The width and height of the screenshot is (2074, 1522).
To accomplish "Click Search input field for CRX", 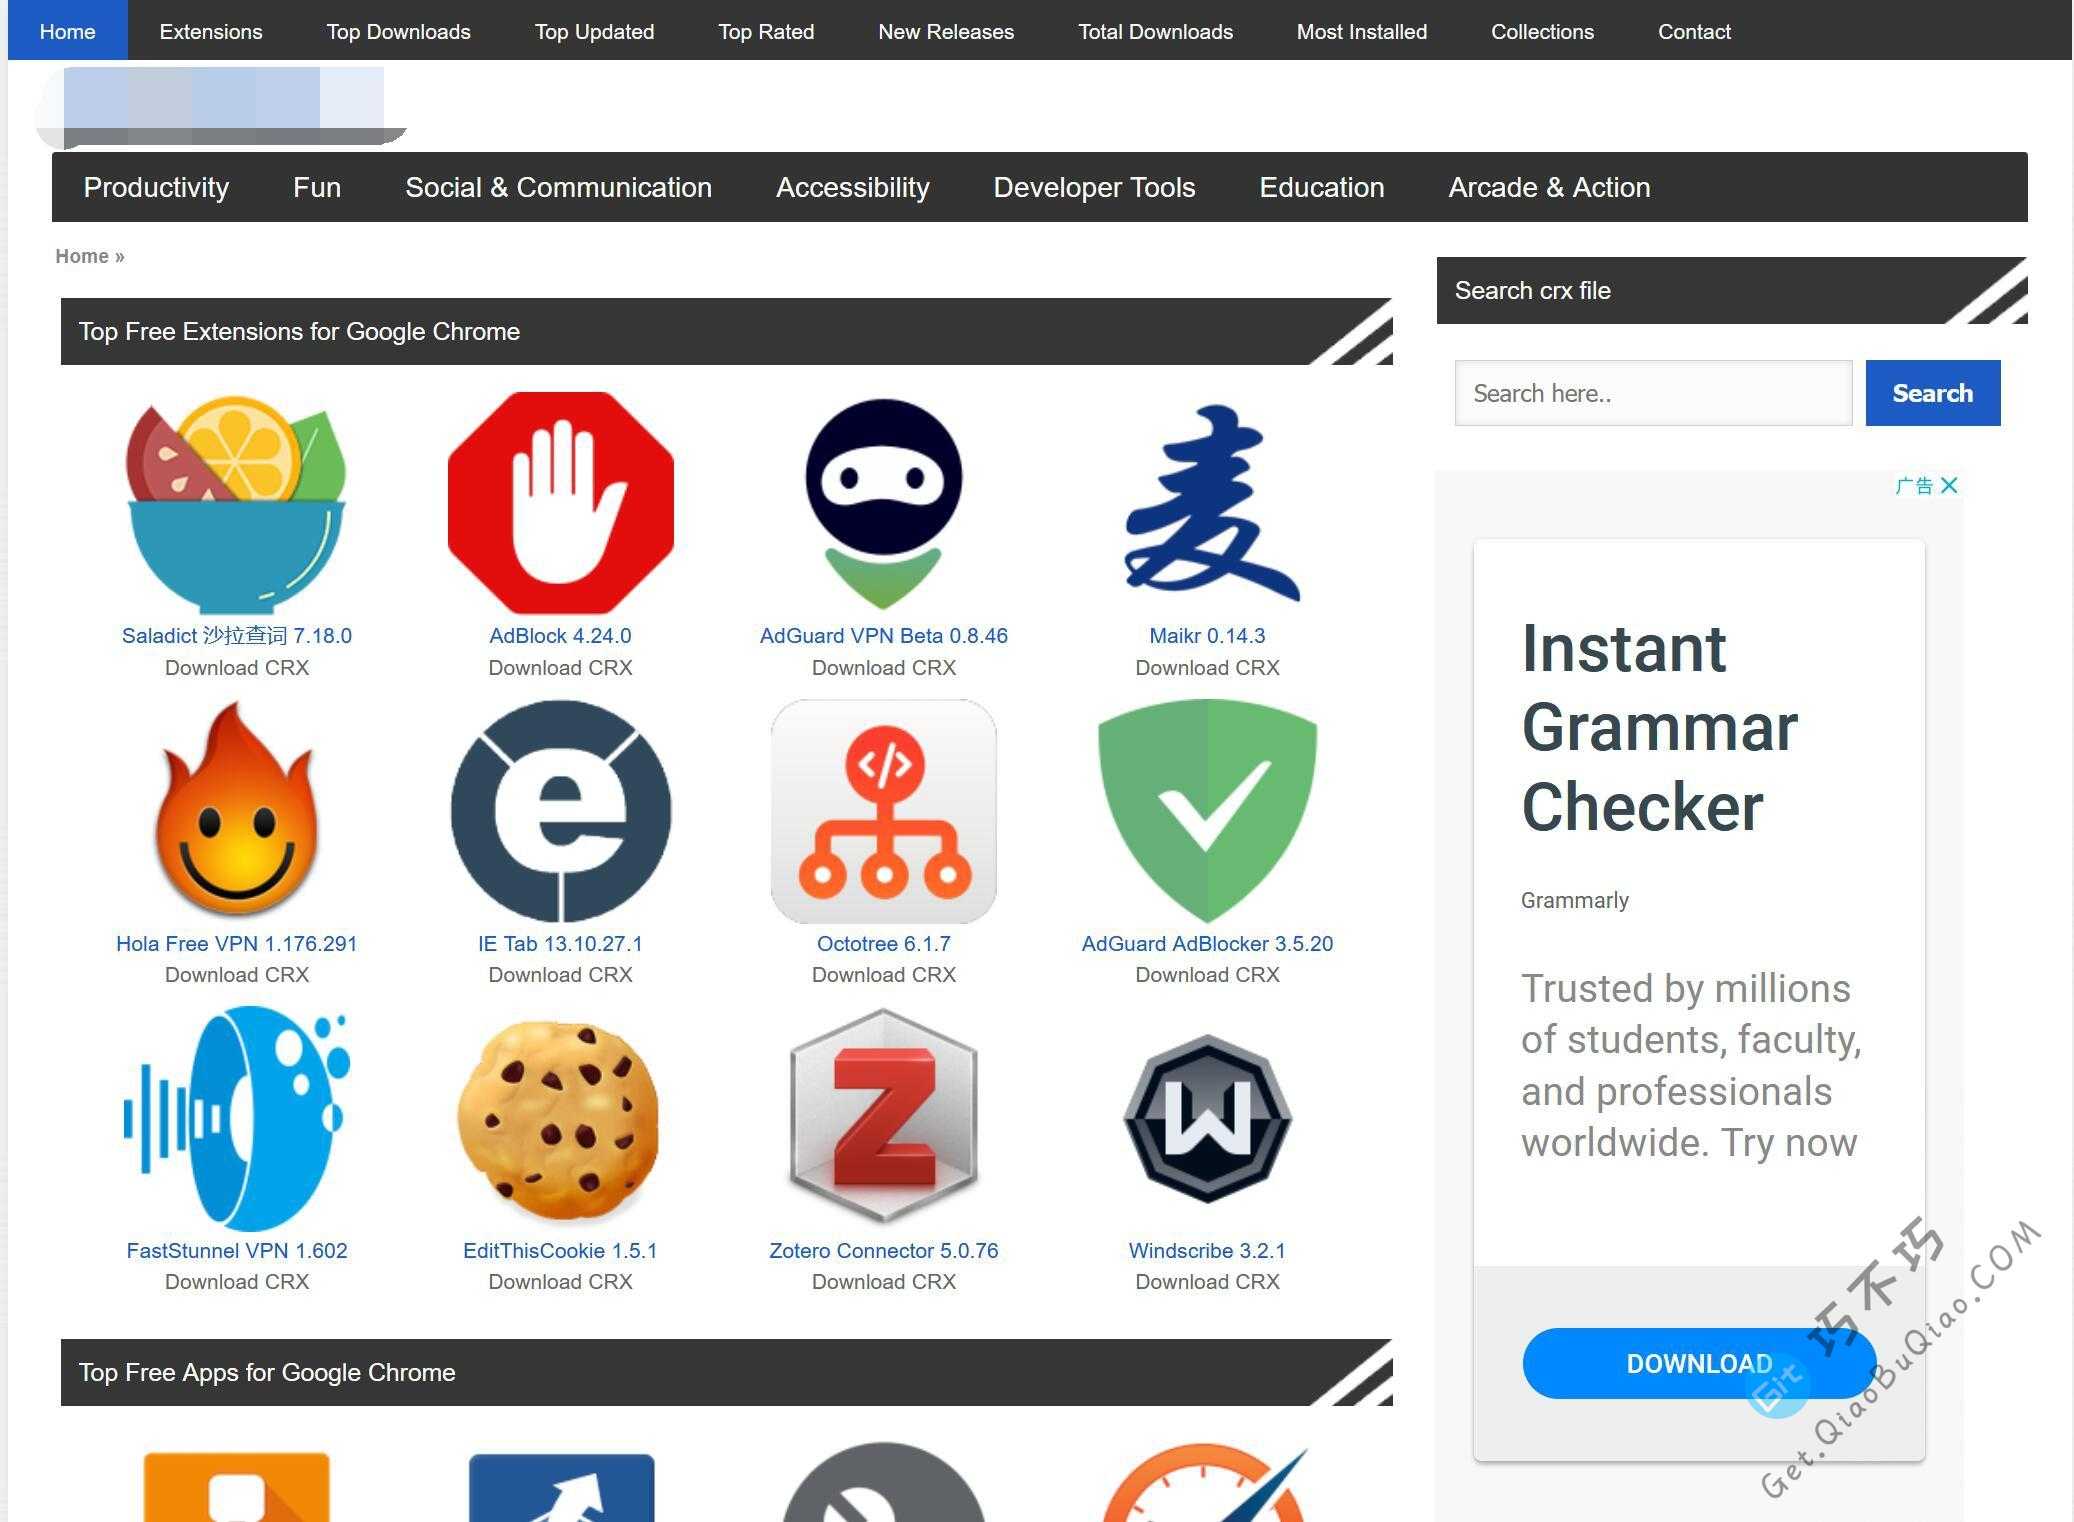I will point(1652,393).
